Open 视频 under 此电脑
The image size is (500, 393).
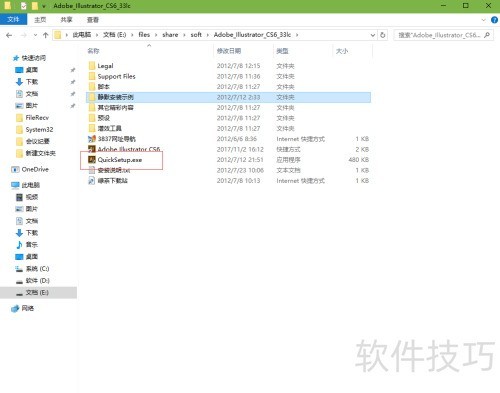[32, 197]
